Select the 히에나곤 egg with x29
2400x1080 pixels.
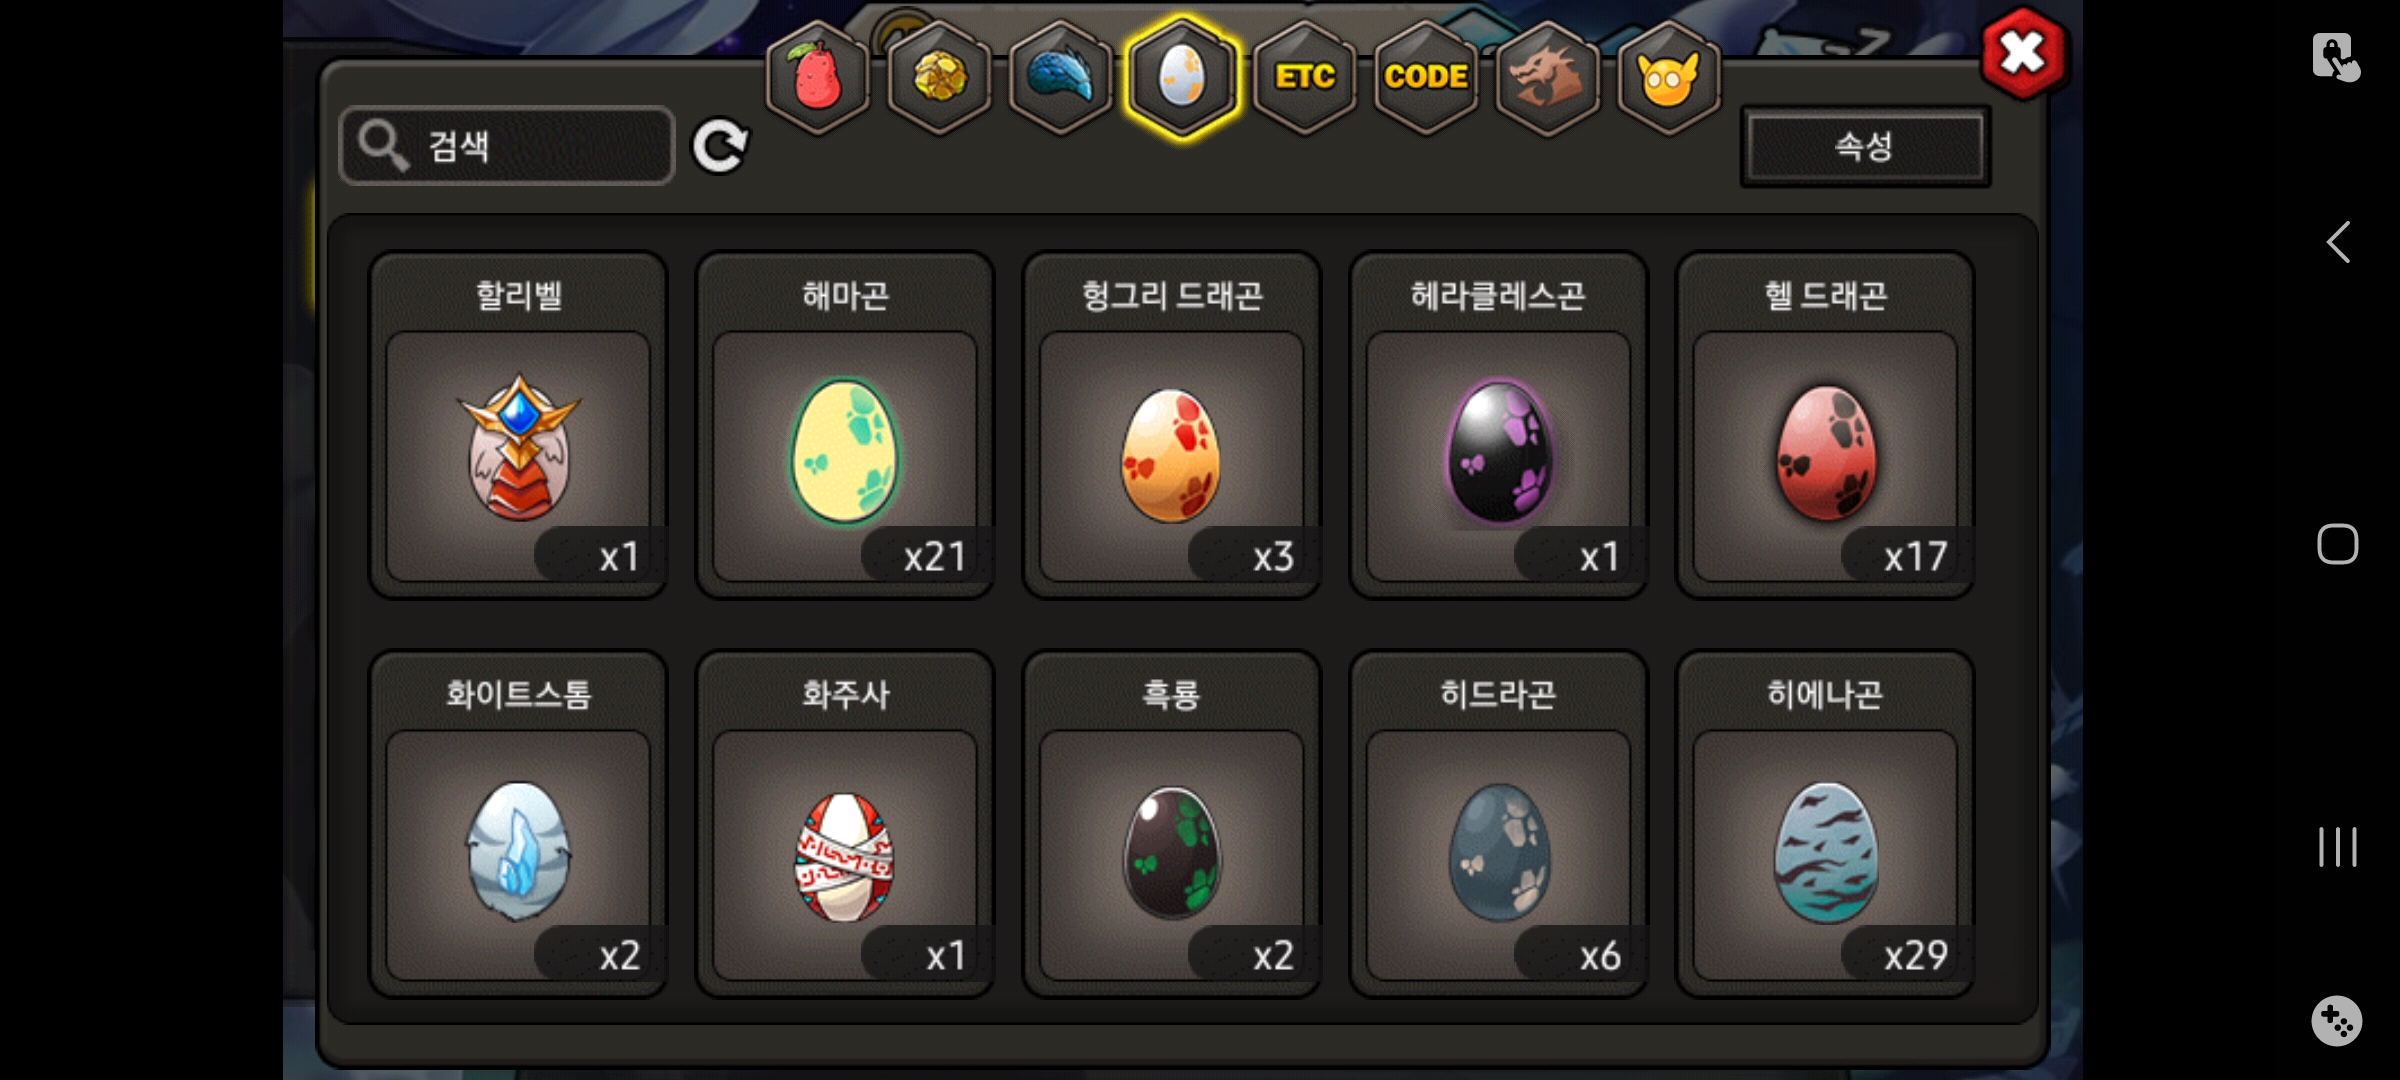[x=1826, y=824]
